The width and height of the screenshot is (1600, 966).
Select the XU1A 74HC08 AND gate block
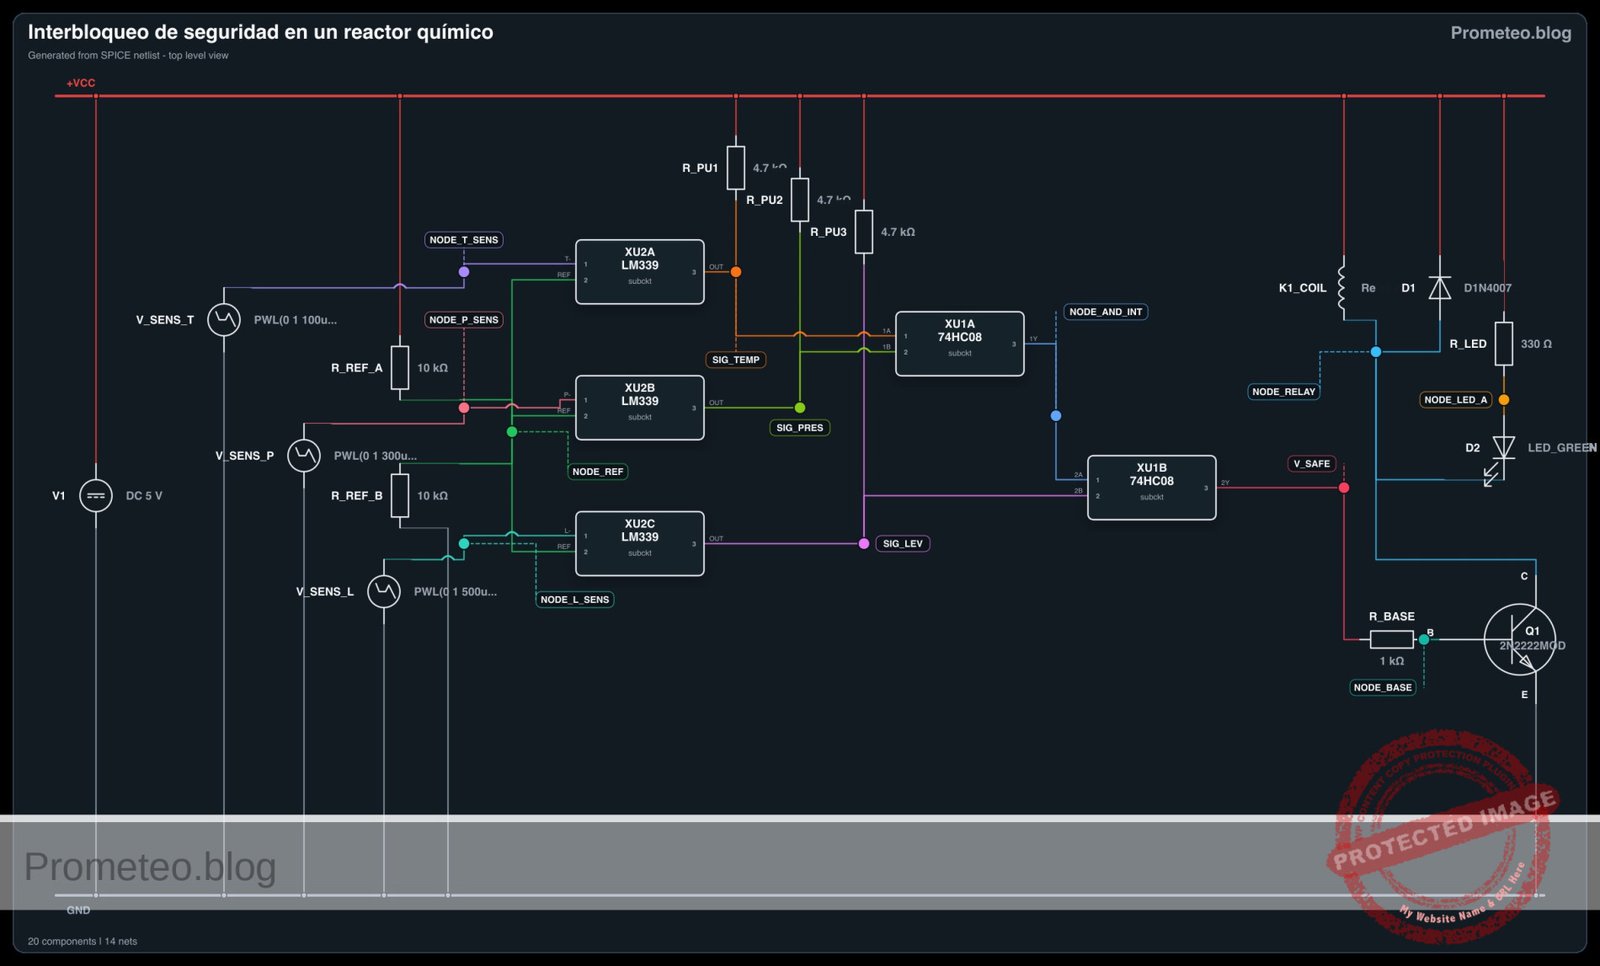coord(960,344)
